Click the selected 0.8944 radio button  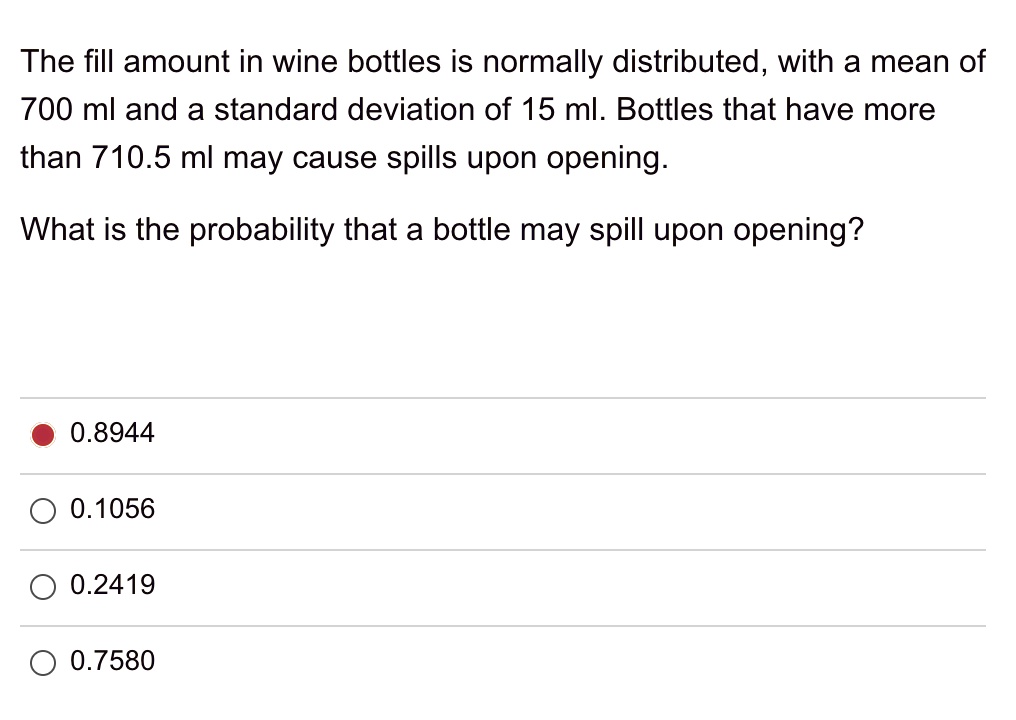pyautogui.click(x=43, y=434)
